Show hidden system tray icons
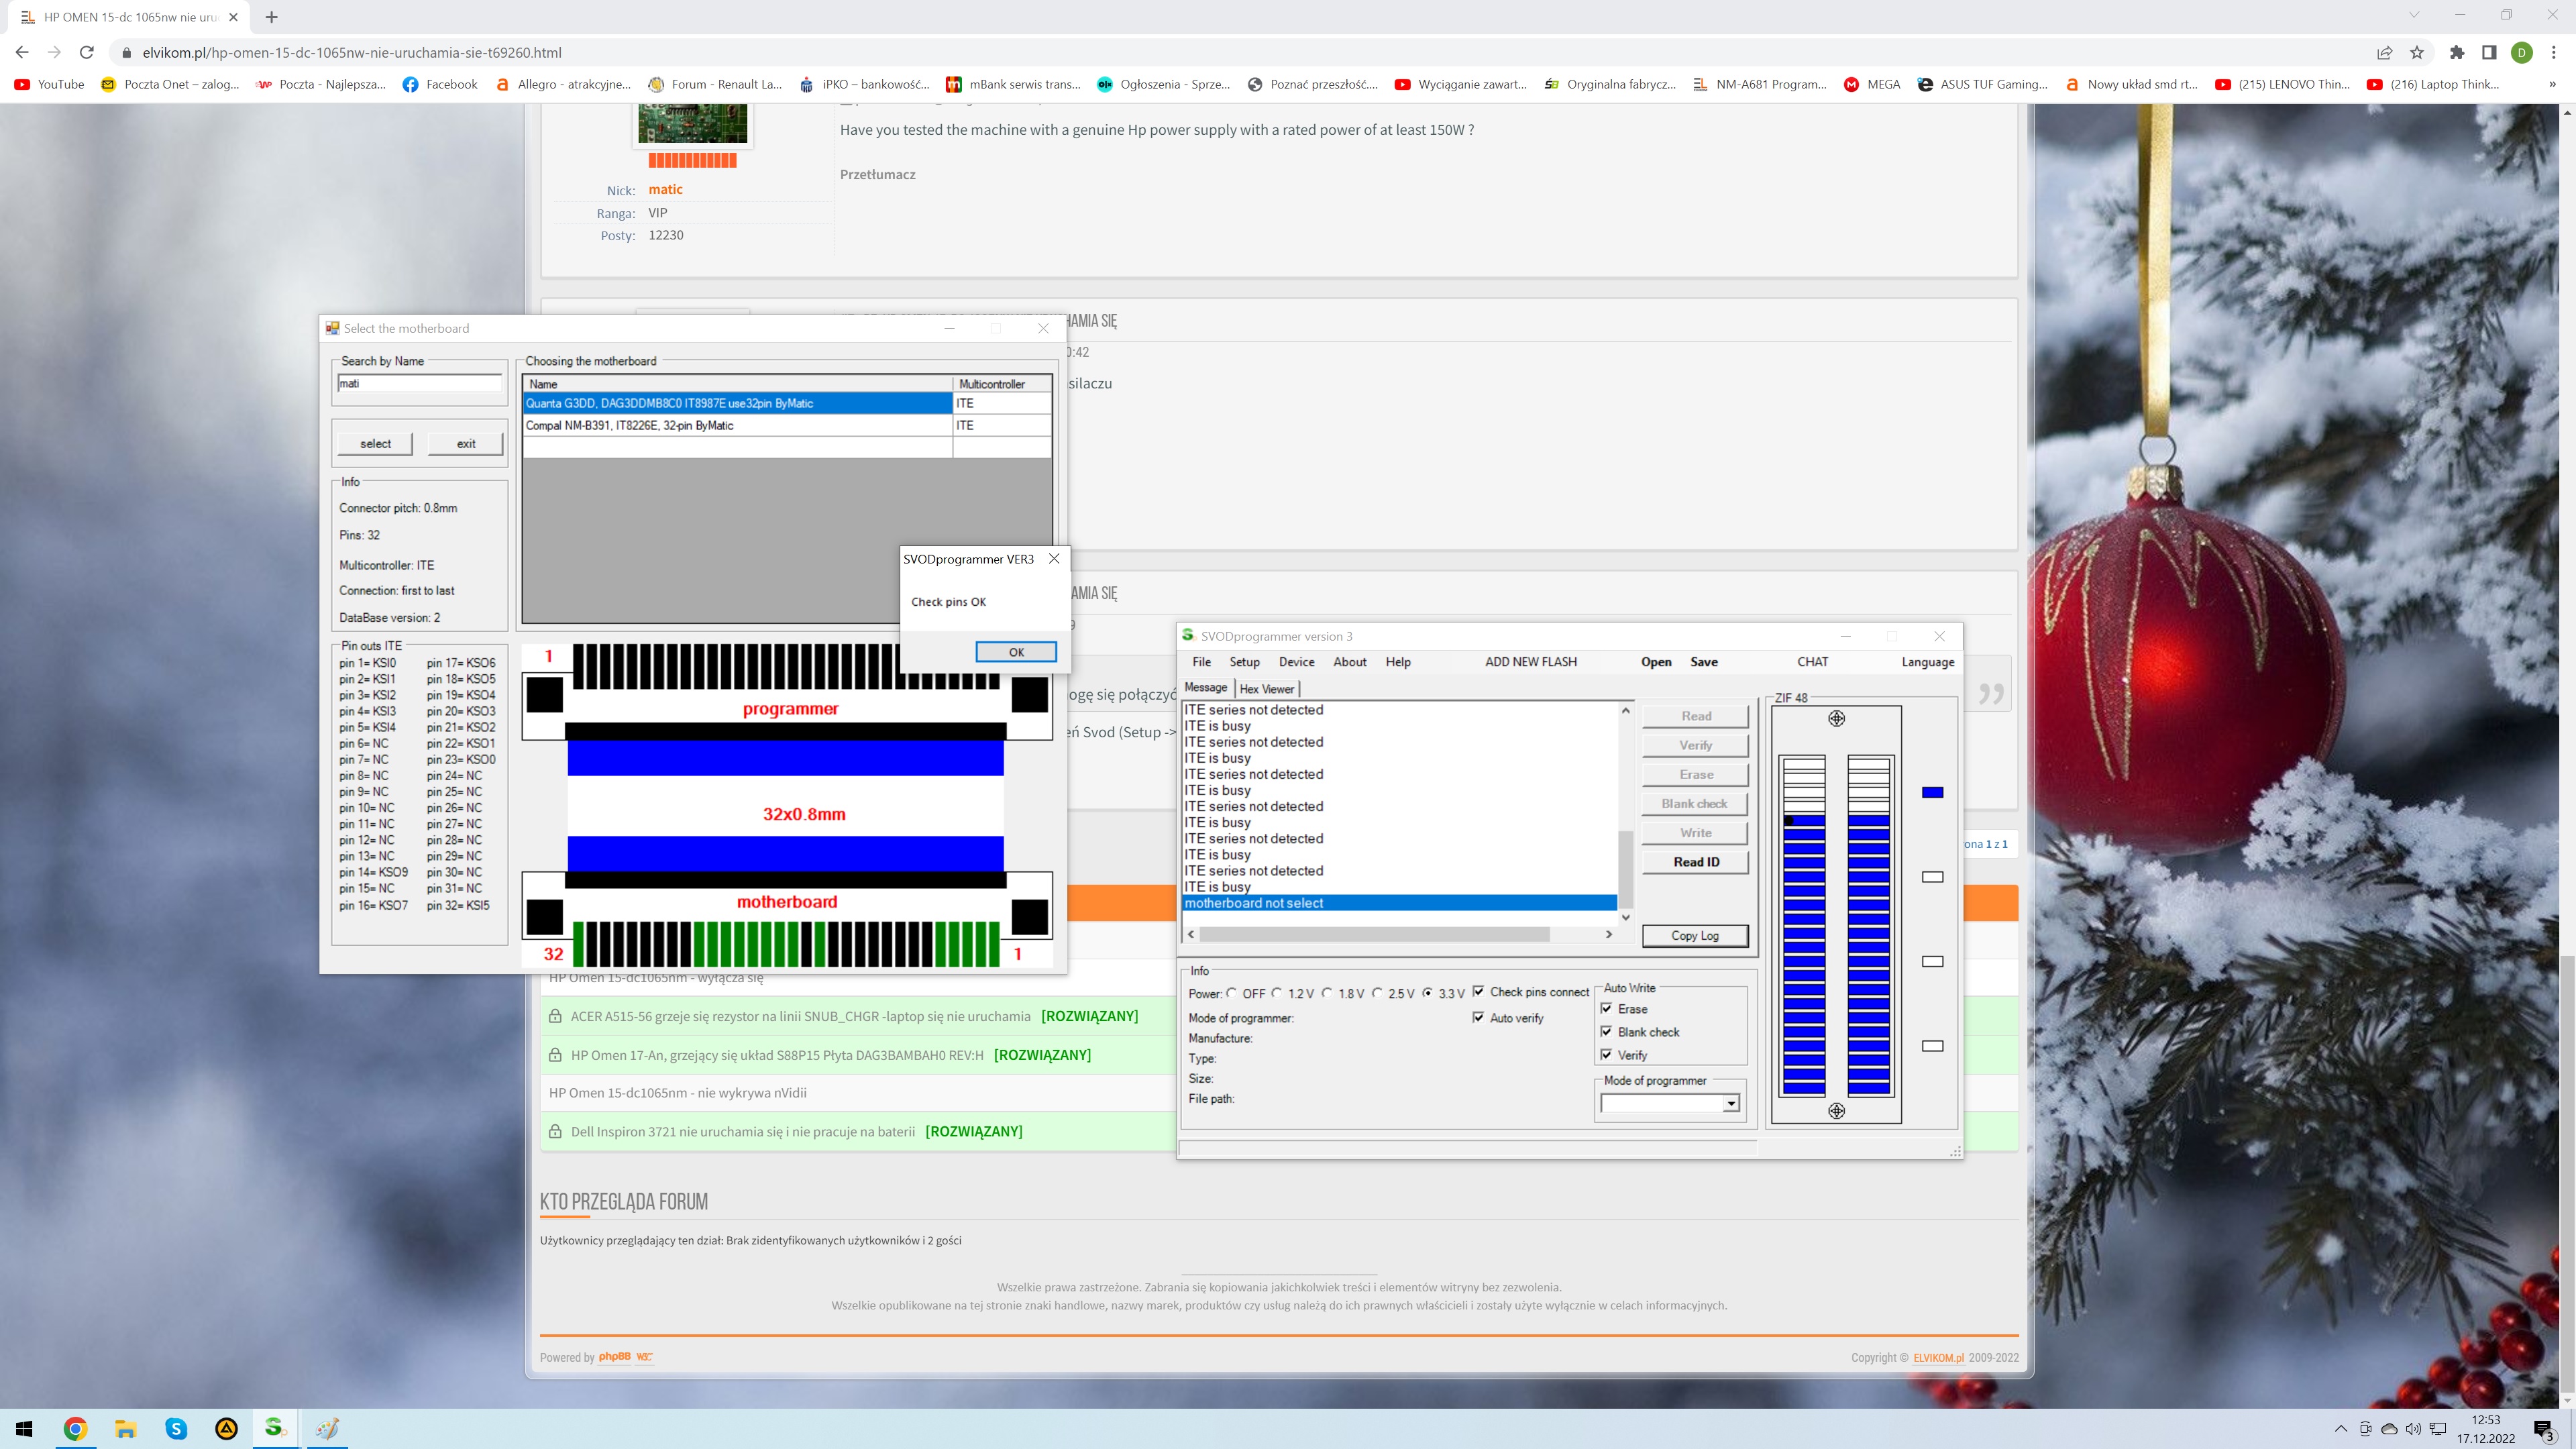 pos(2340,1428)
